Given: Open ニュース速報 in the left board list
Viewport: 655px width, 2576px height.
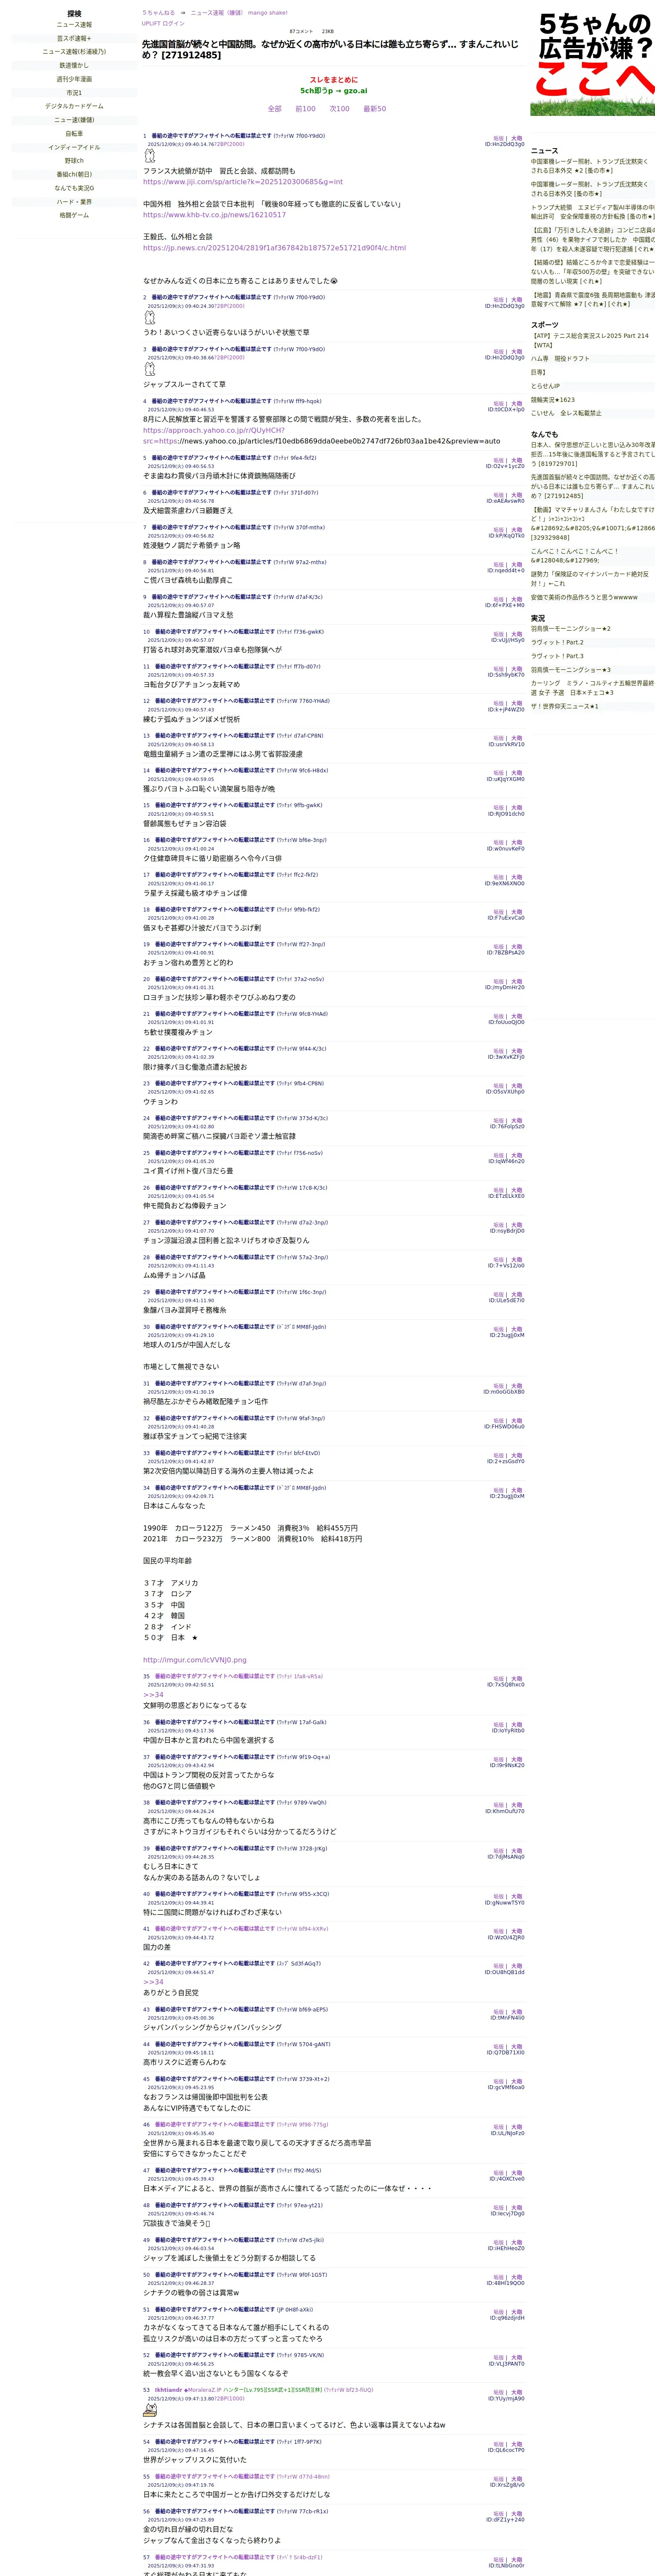Looking at the screenshot, I should (x=74, y=25).
